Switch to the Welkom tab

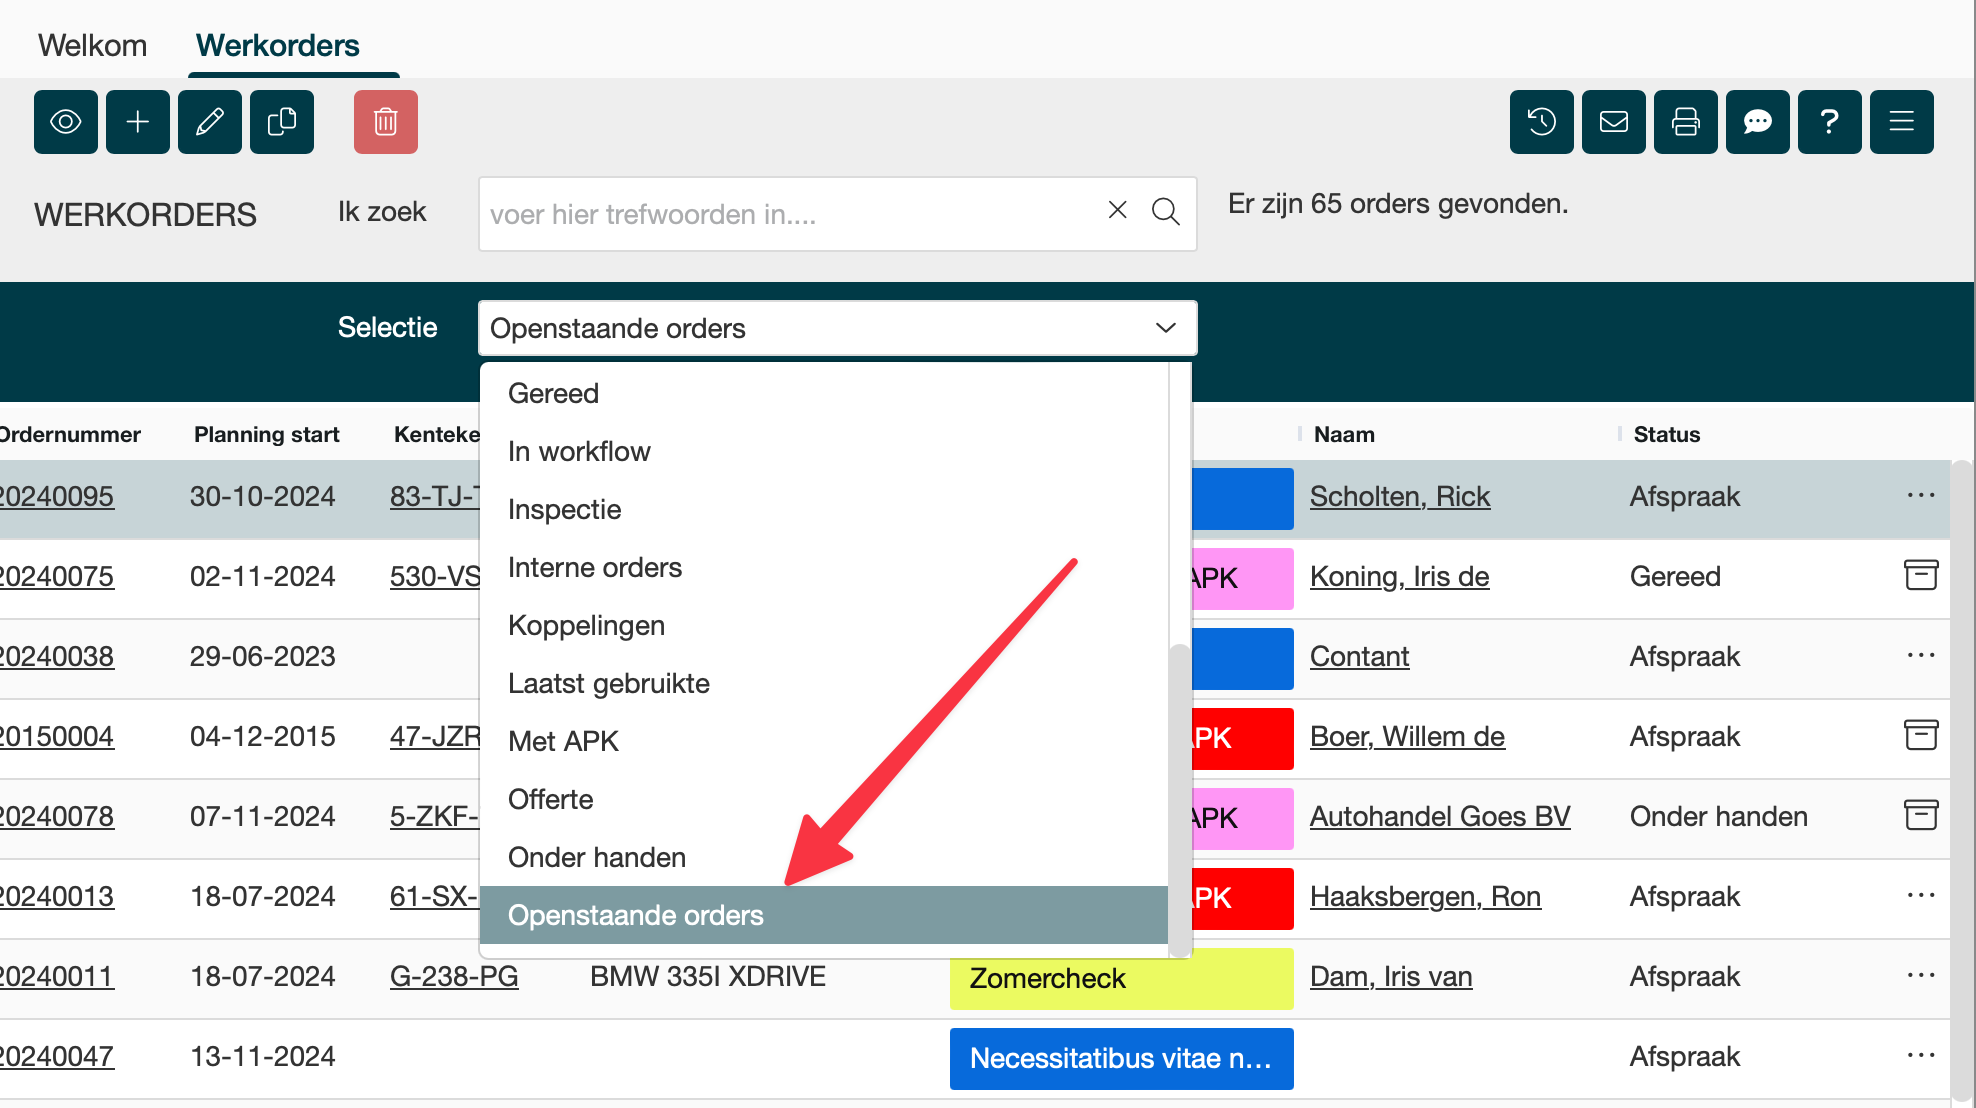pos(92,45)
